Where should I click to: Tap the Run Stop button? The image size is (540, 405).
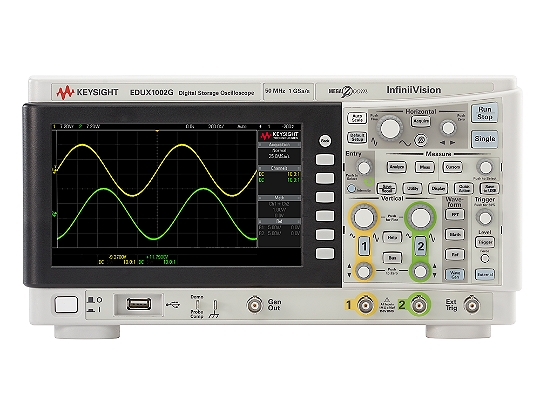[484, 113]
